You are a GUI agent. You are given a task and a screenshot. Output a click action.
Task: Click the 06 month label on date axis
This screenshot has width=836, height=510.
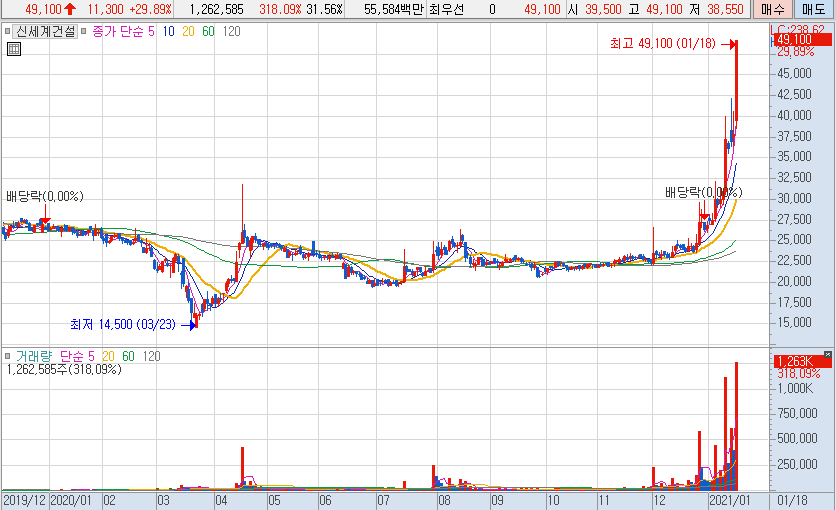click(325, 501)
